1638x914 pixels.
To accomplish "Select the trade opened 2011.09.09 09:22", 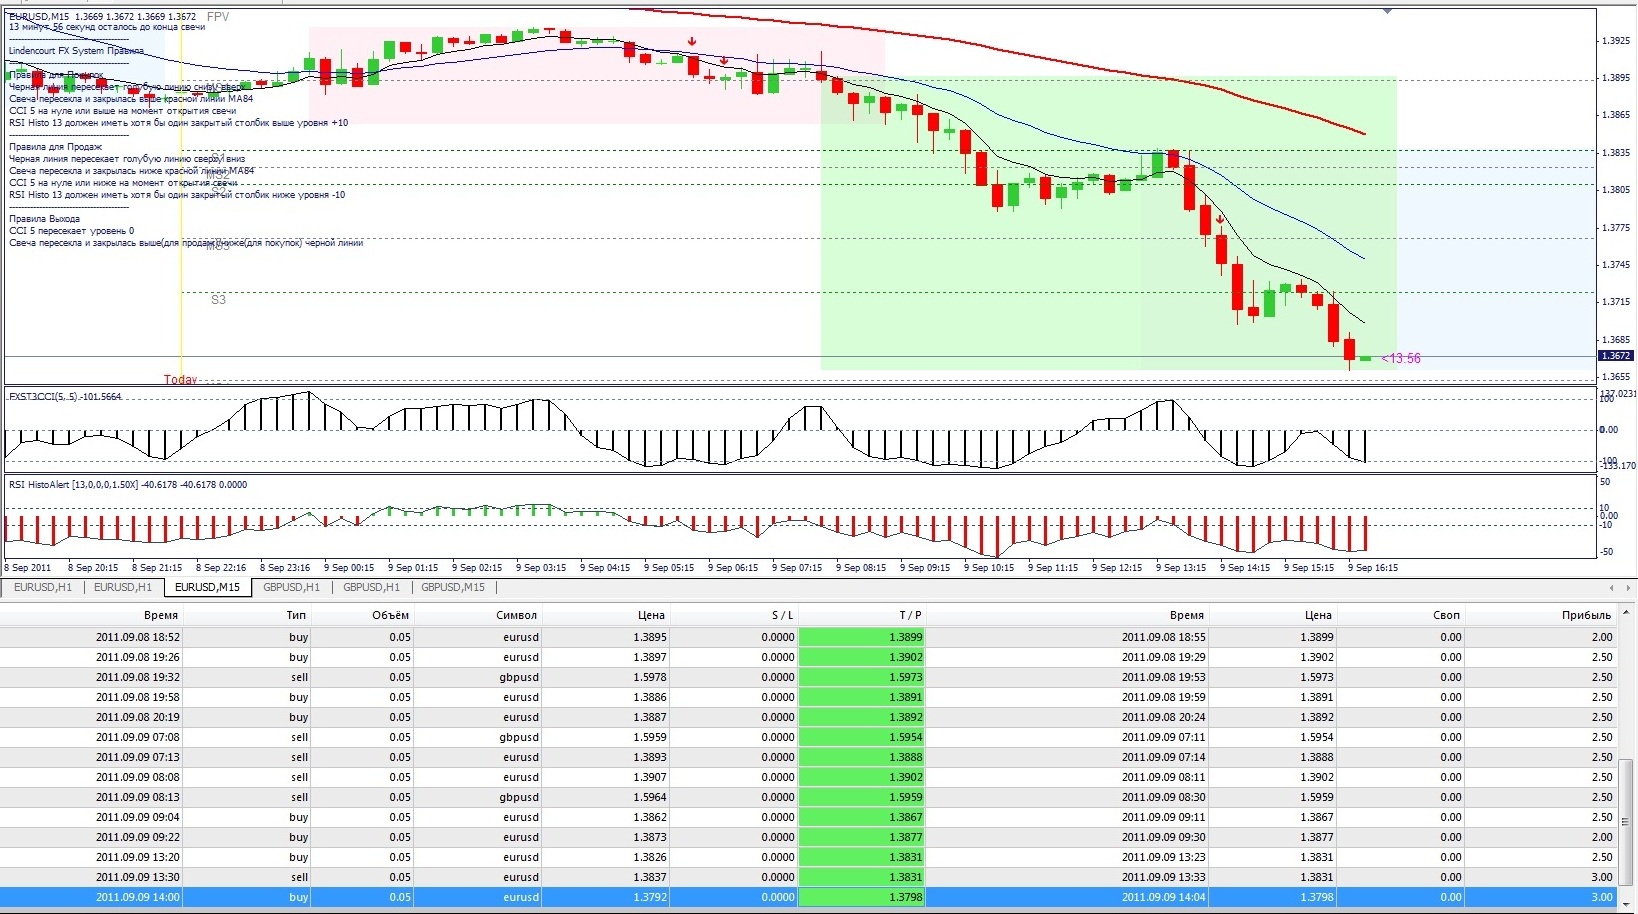I will [808, 837].
